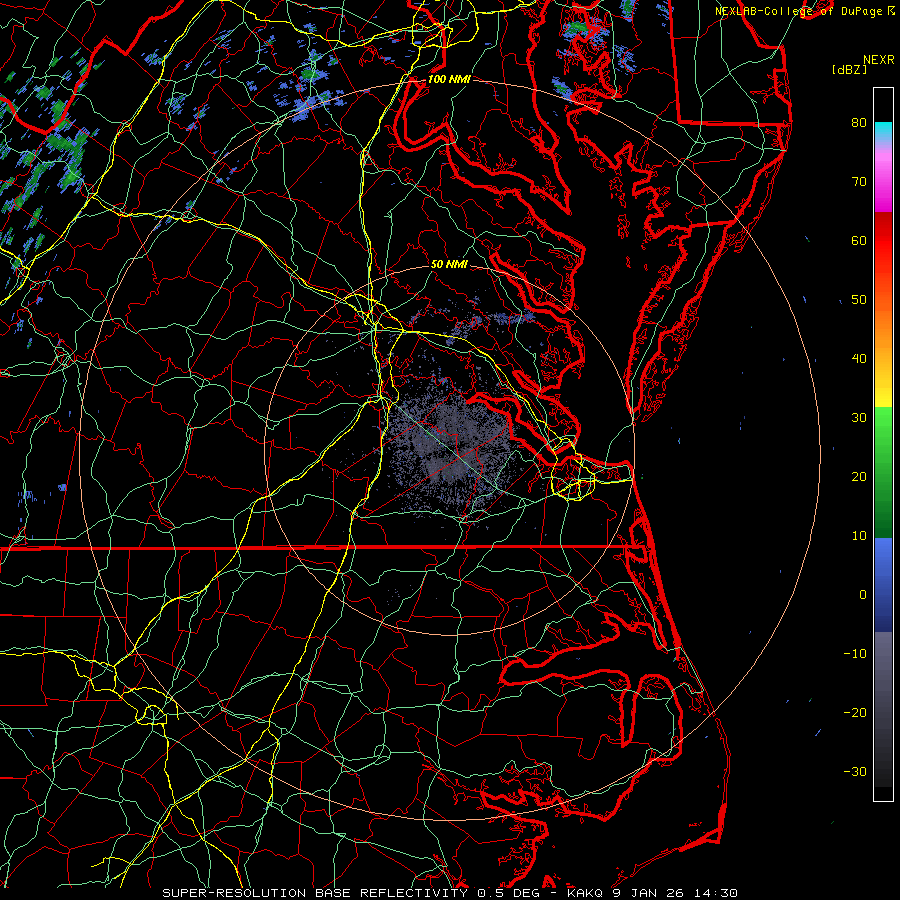Click the 0 value on dBZ scale

tap(863, 595)
